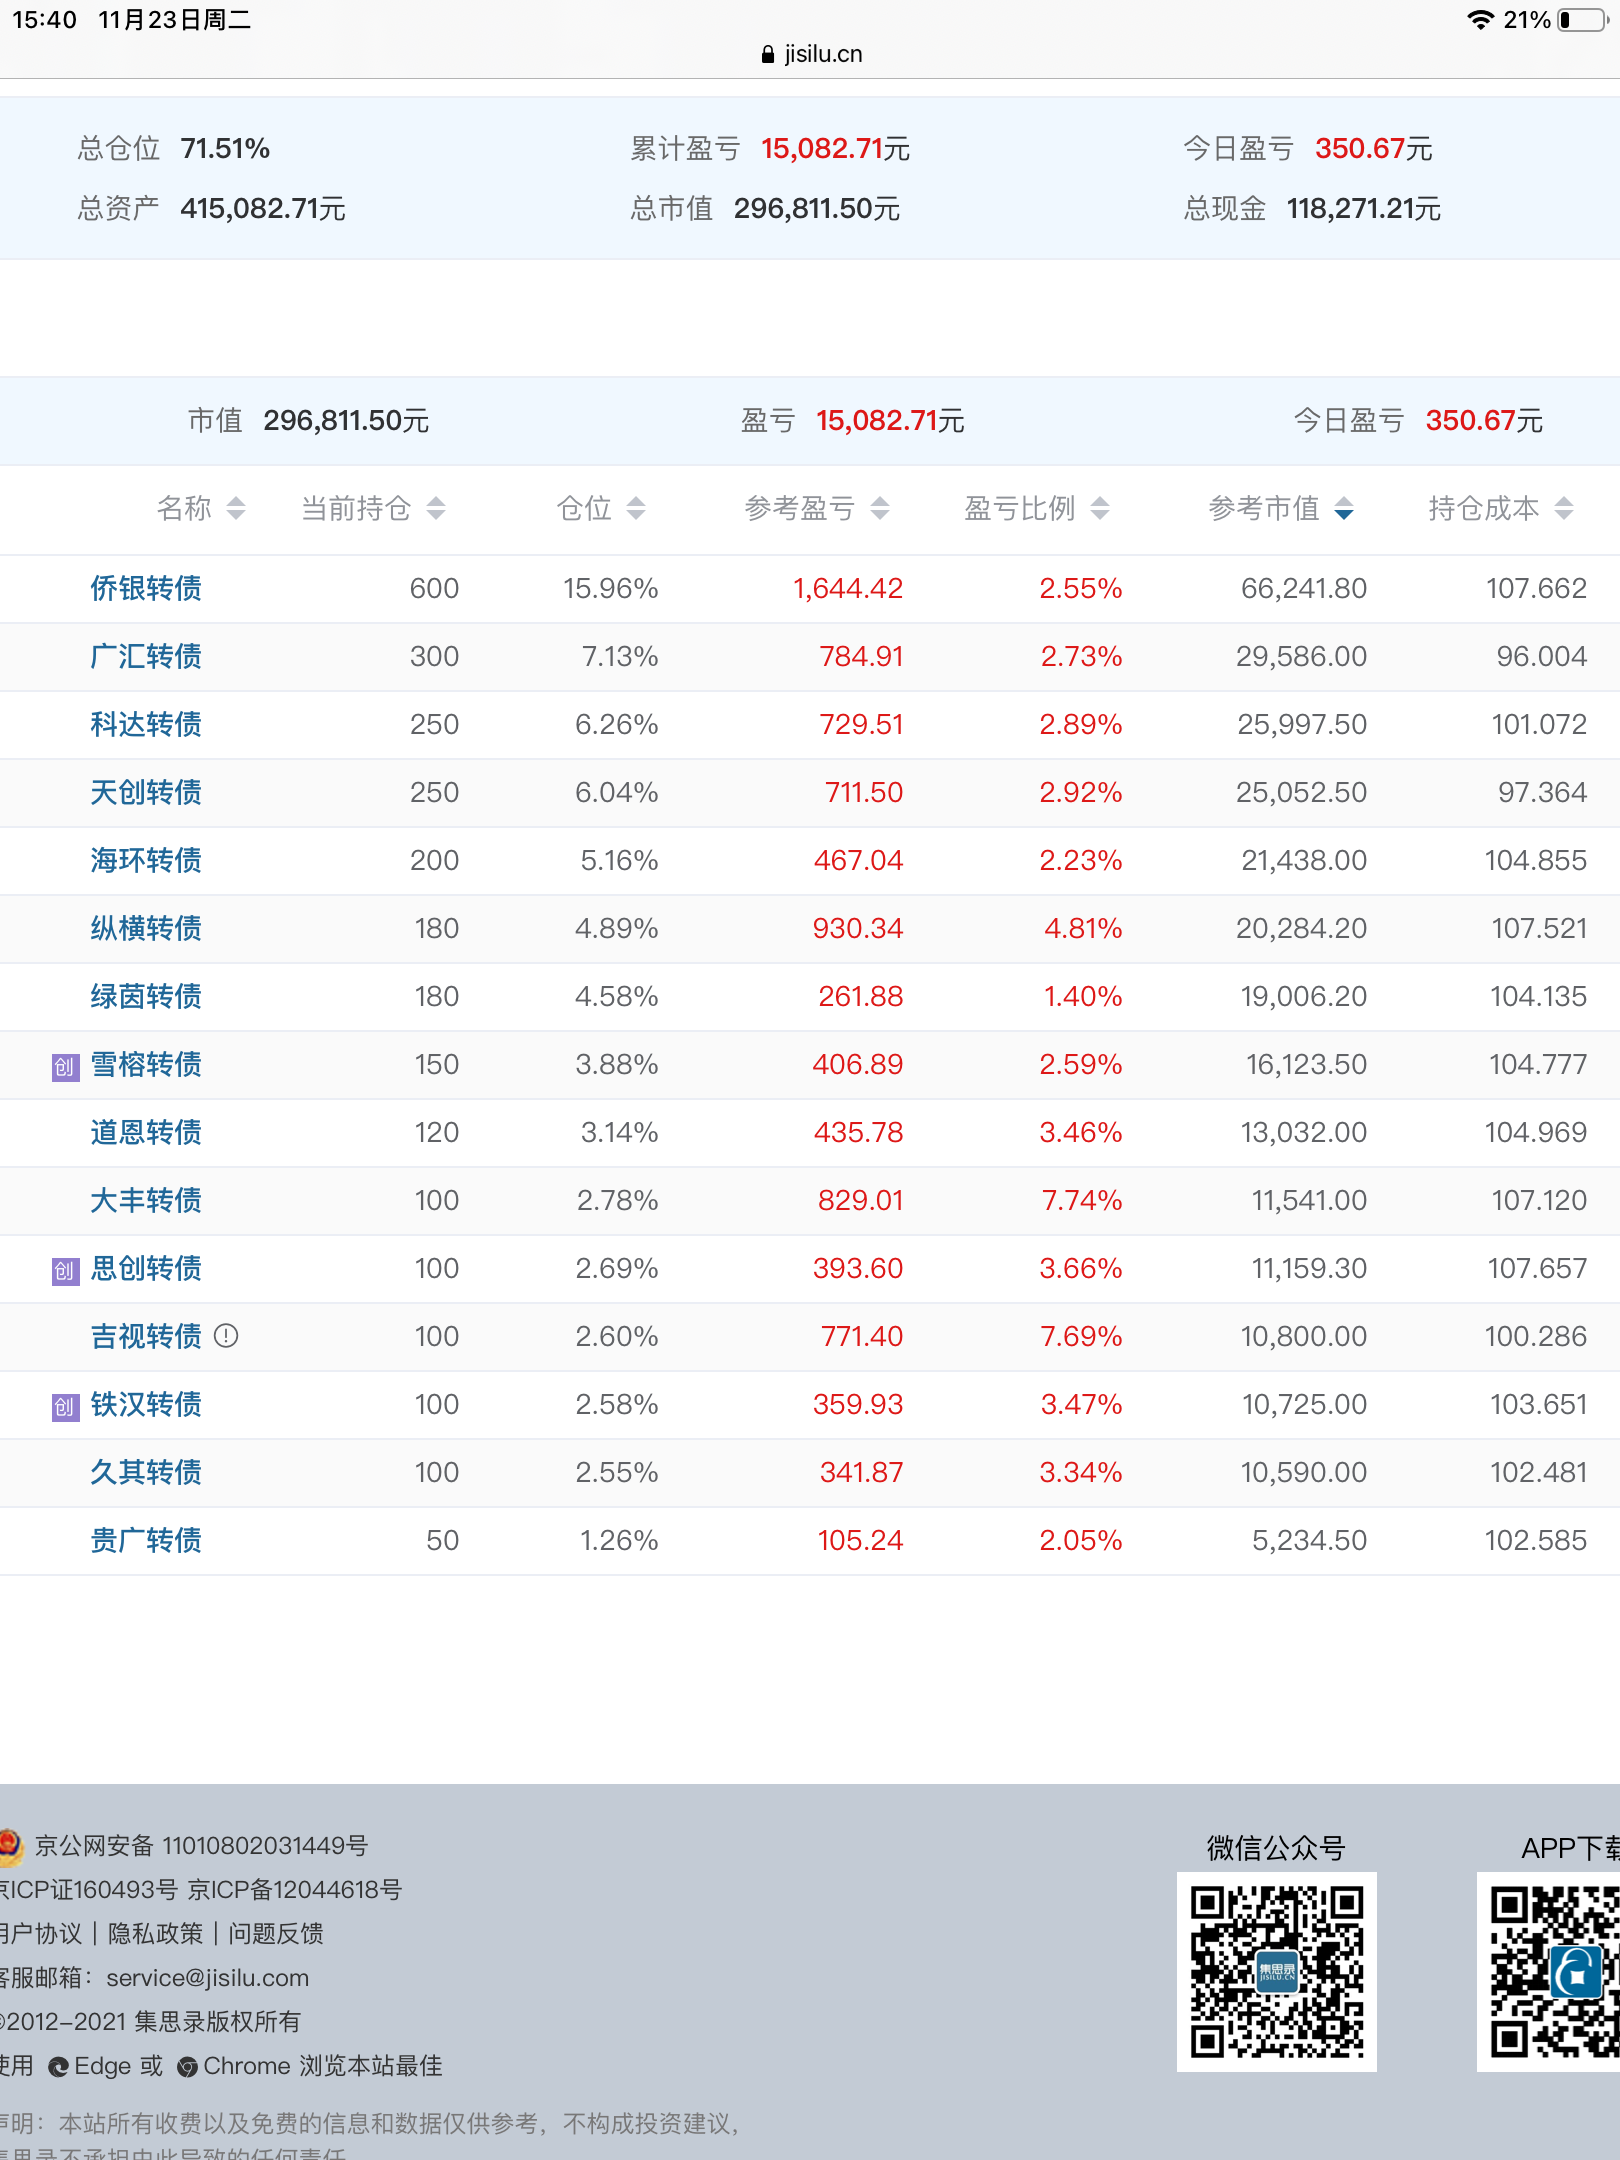Open 贵广转债 bond details

click(x=146, y=1540)
